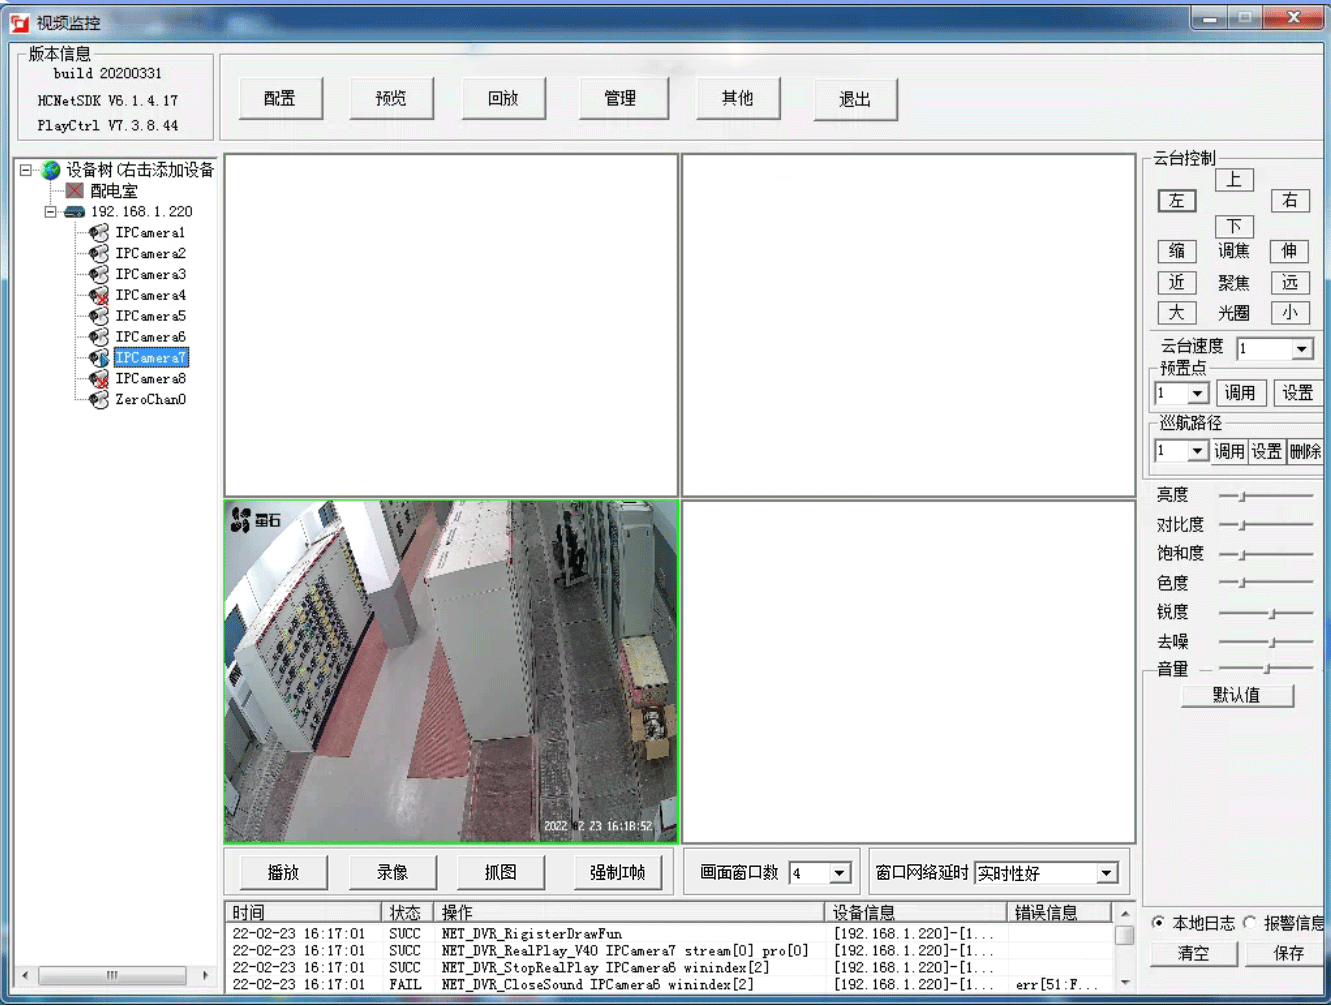Collapse the 192.168.1.220 device node
The width and height of the screenshot is (1331, 1006).
[50, 212]
